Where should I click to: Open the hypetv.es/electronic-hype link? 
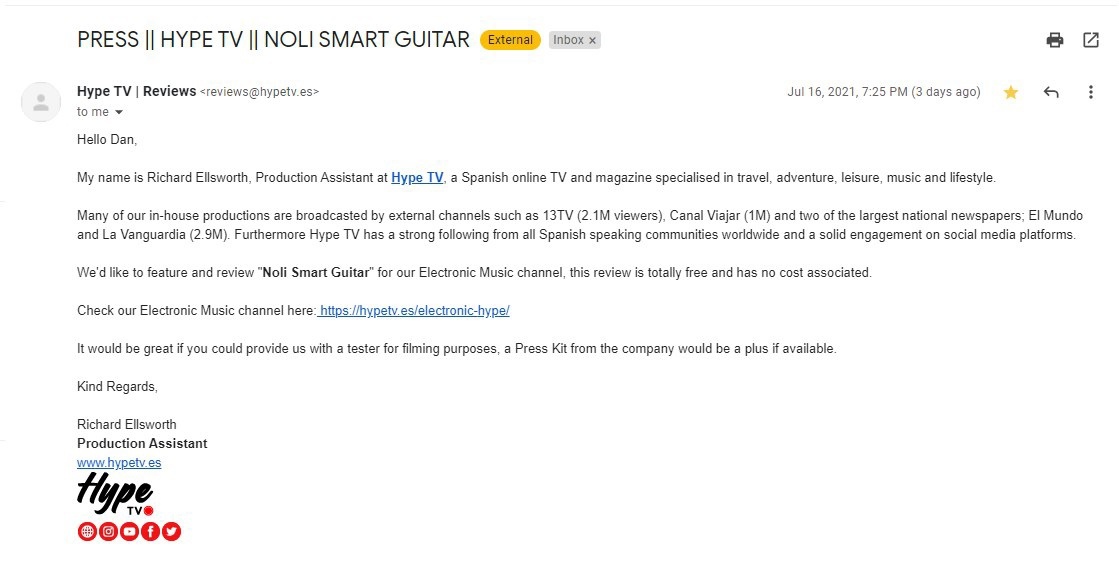pyautogui.click(x=413, y=311)
